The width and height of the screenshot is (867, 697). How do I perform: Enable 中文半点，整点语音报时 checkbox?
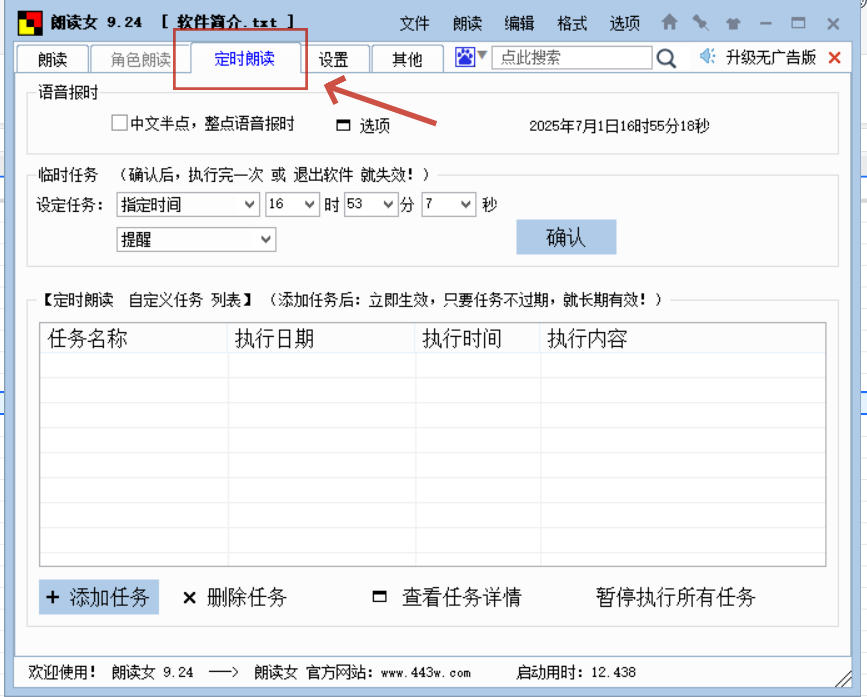(x=117, y=123)
